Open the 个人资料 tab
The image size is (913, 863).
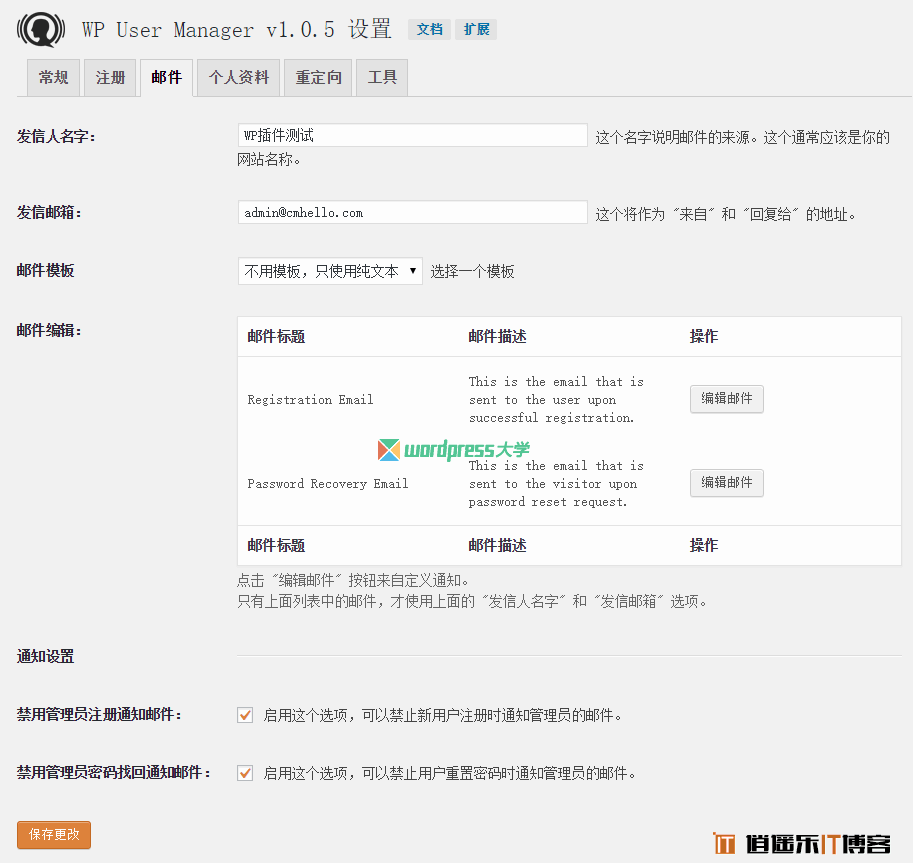click(239, 77)
